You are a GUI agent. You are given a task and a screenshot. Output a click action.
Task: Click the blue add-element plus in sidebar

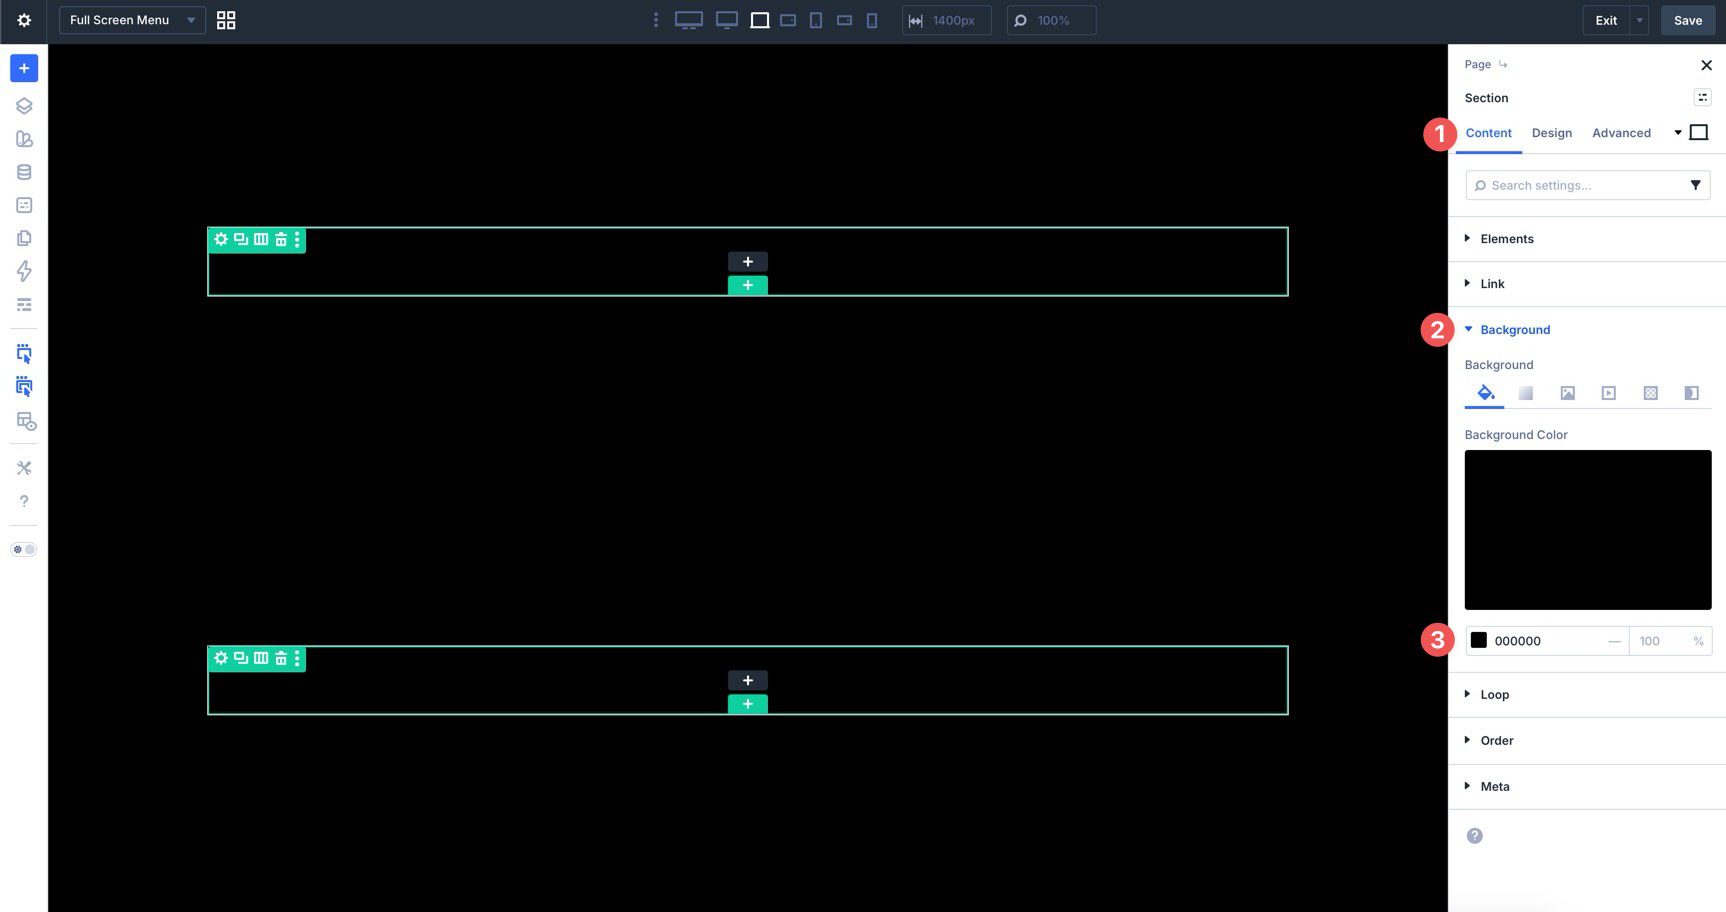pyautogui.click(x=24, y=68)
